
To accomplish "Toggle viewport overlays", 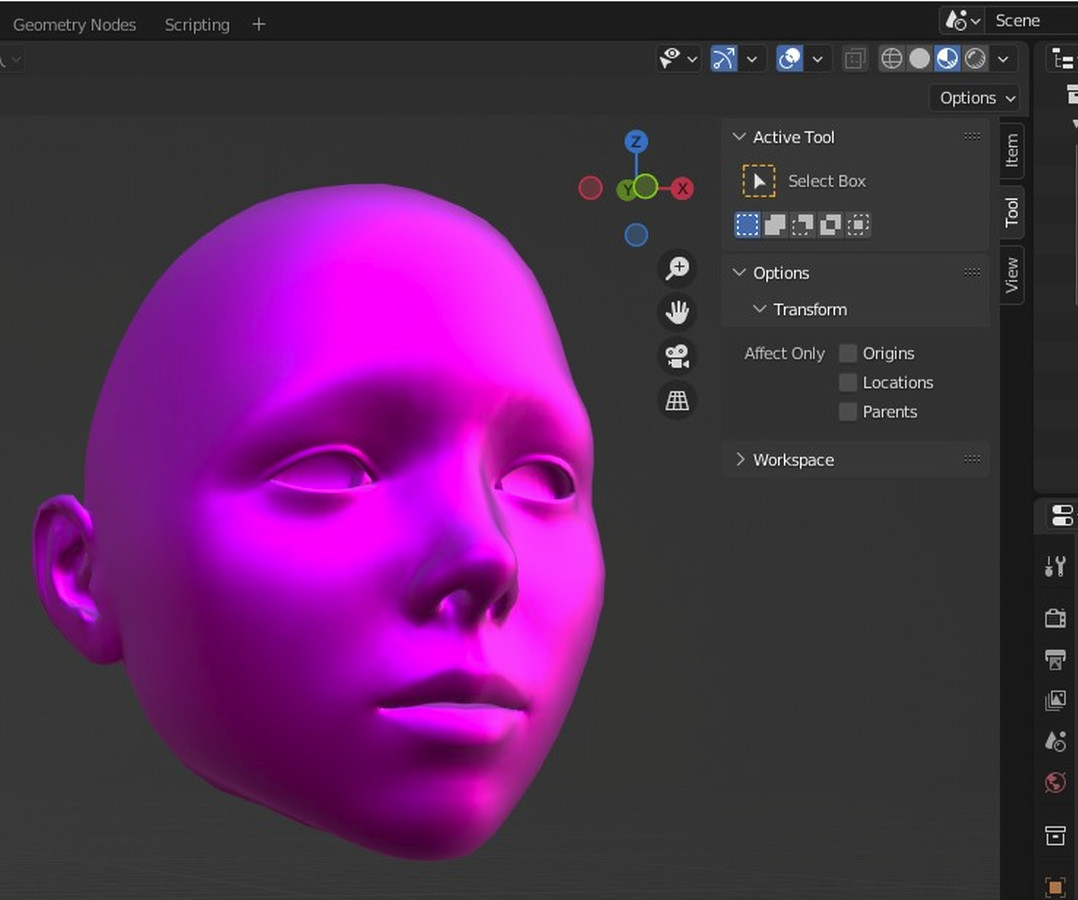I will pyautogui.click(x=789, y=59).
